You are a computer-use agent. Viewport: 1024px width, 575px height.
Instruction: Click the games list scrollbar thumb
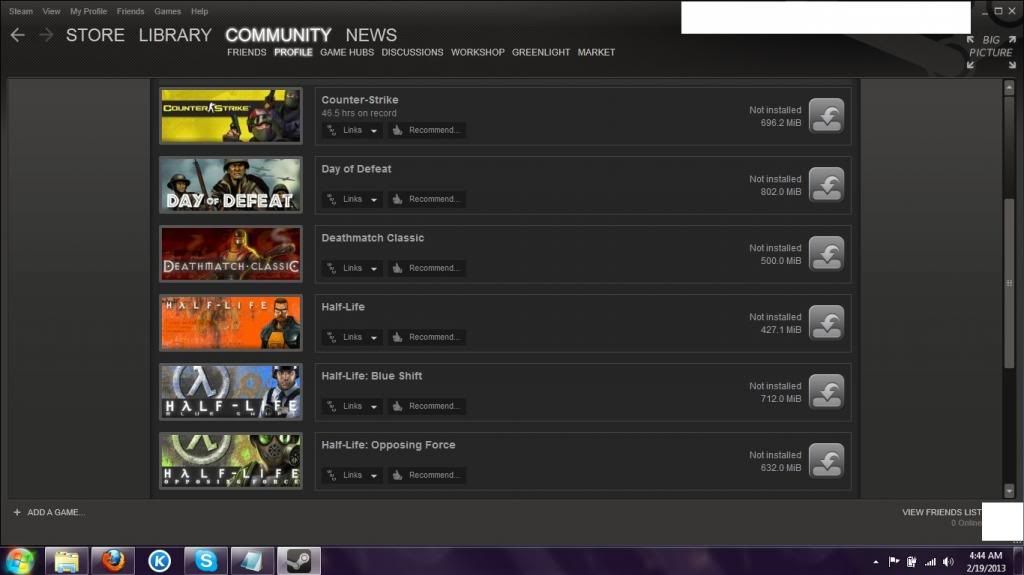tap(1009, 282)
